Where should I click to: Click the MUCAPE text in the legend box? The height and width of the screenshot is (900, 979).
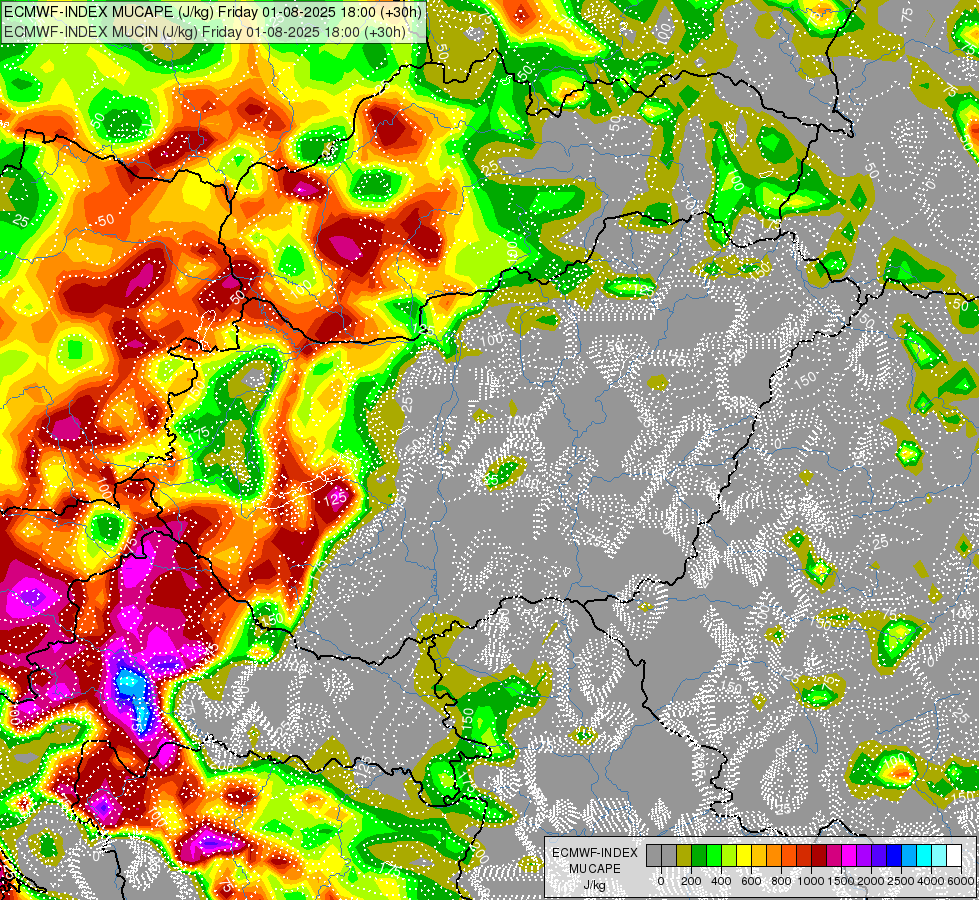(595, 869)
